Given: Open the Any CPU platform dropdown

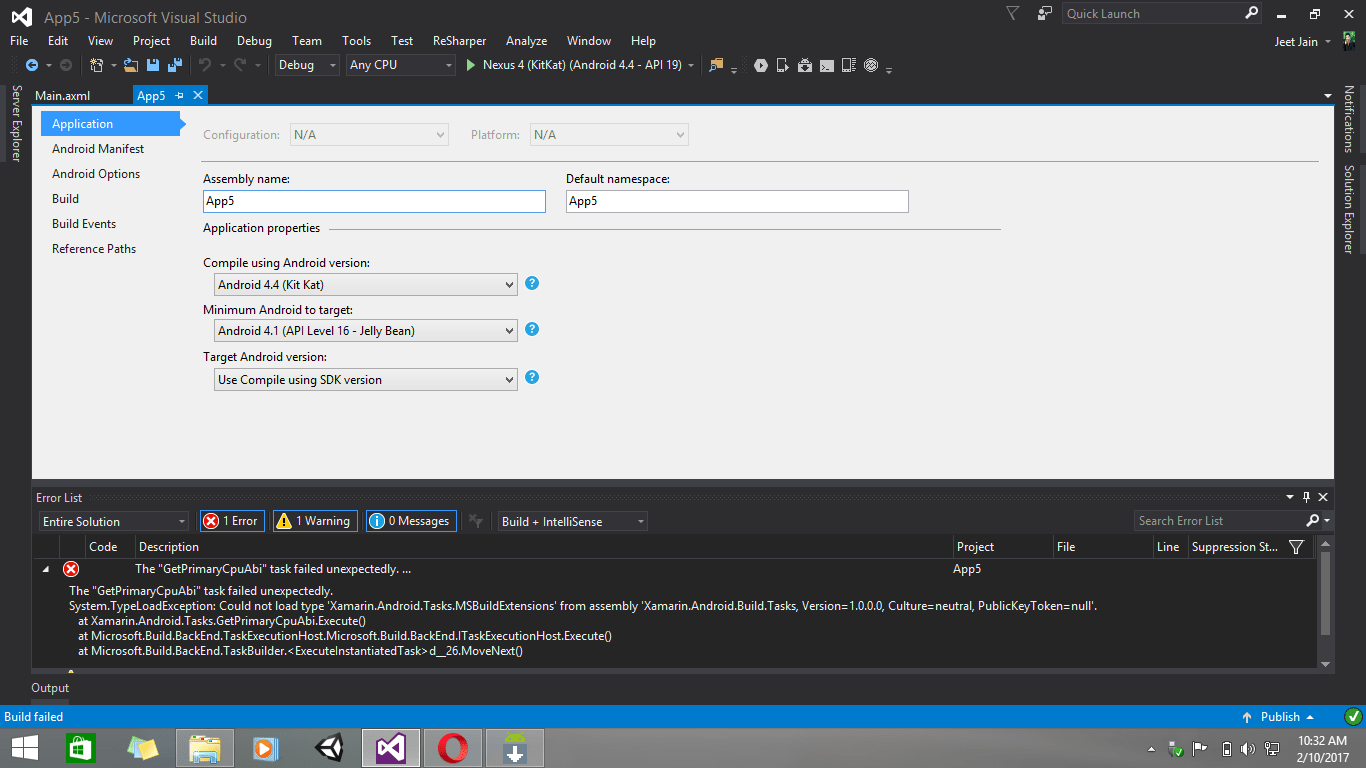Looking at the screenshot, I should point(401,65).
